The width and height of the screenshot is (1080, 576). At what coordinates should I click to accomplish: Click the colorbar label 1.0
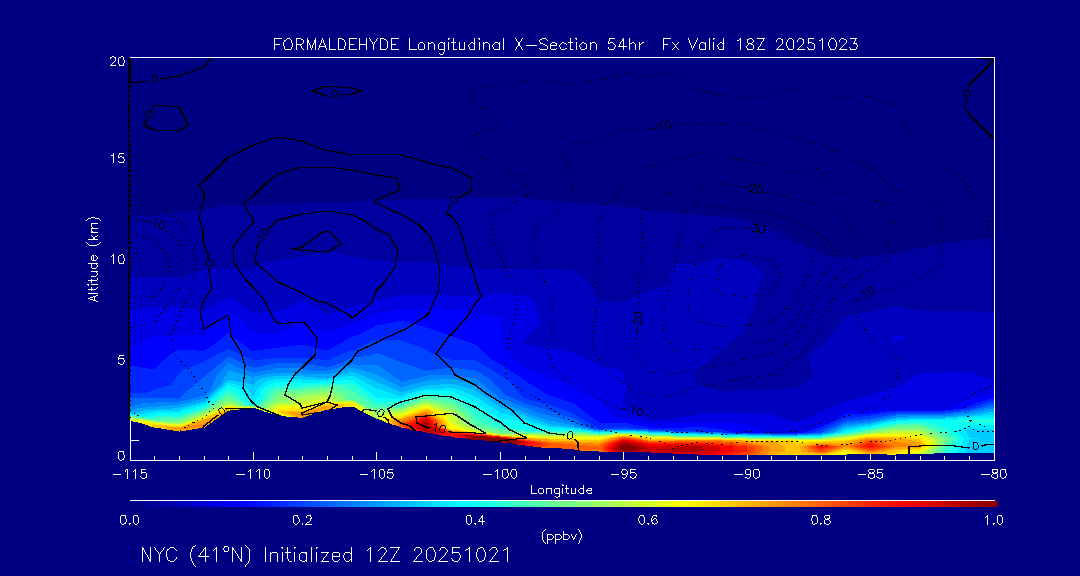994,520
